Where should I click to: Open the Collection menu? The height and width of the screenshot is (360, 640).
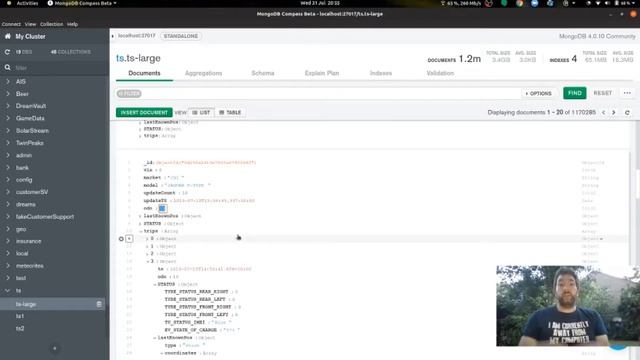(x=51, y=24)
